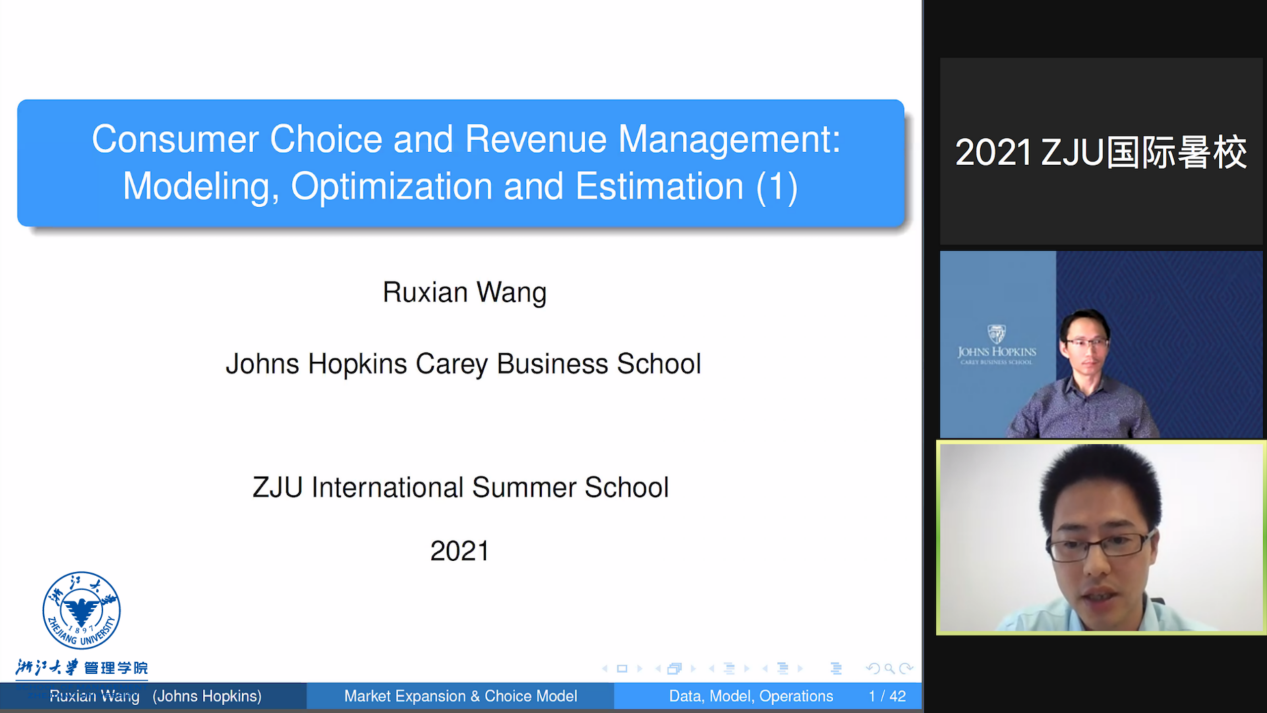This screenshot has width=1267, height=713.
Task: Select the 2021 ZJU国际暑校 participant tile
Action: point(1101,152)
